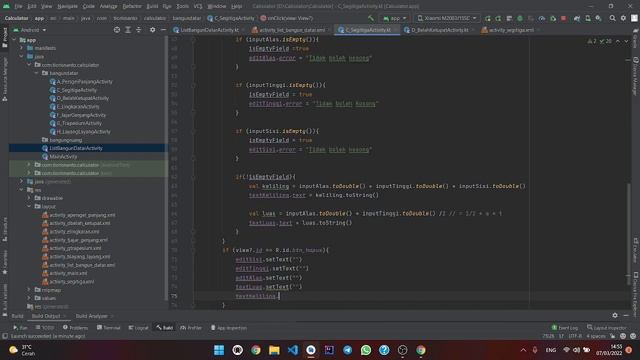Open File Explorer from taskbar

(274, 350)
